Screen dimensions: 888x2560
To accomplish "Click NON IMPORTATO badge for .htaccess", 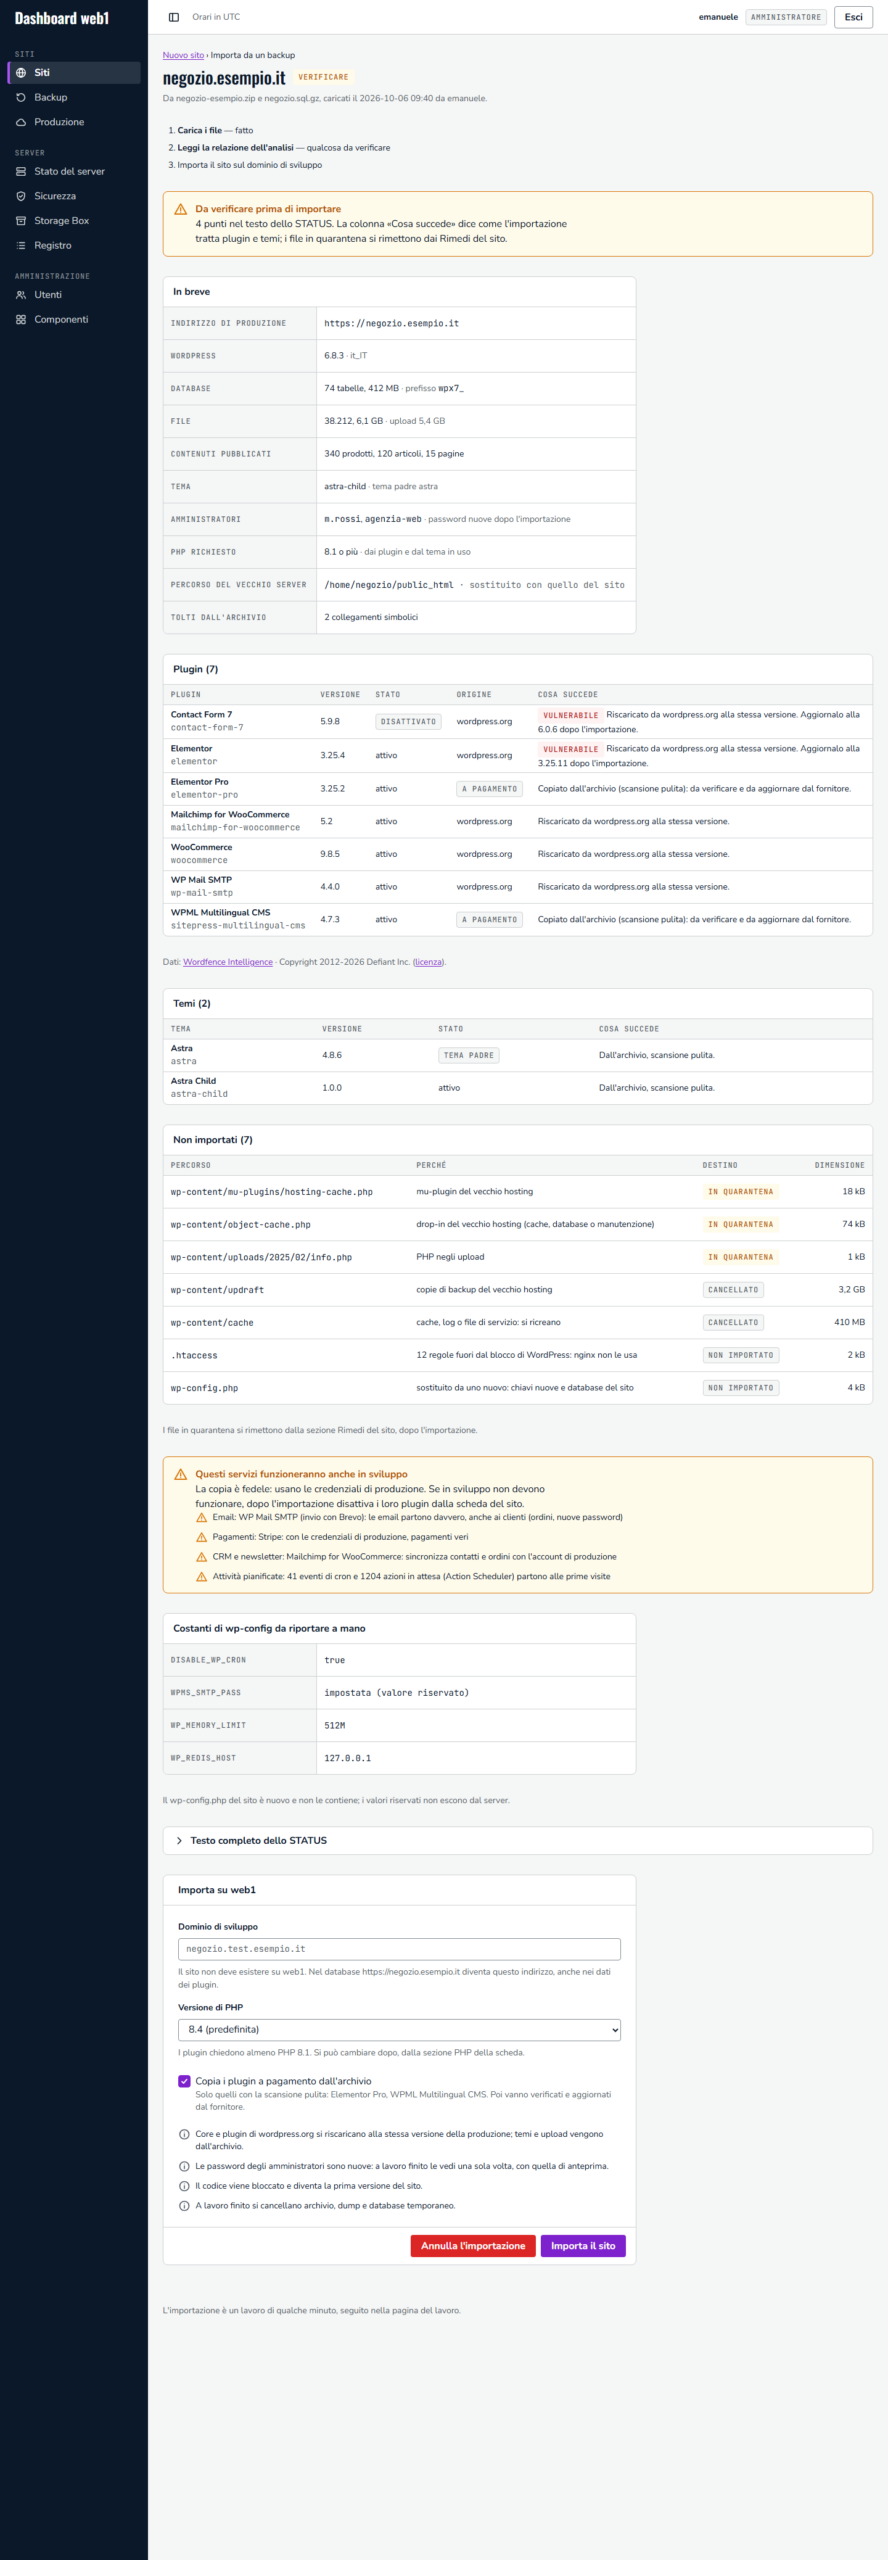I will tap(741, 1356).
